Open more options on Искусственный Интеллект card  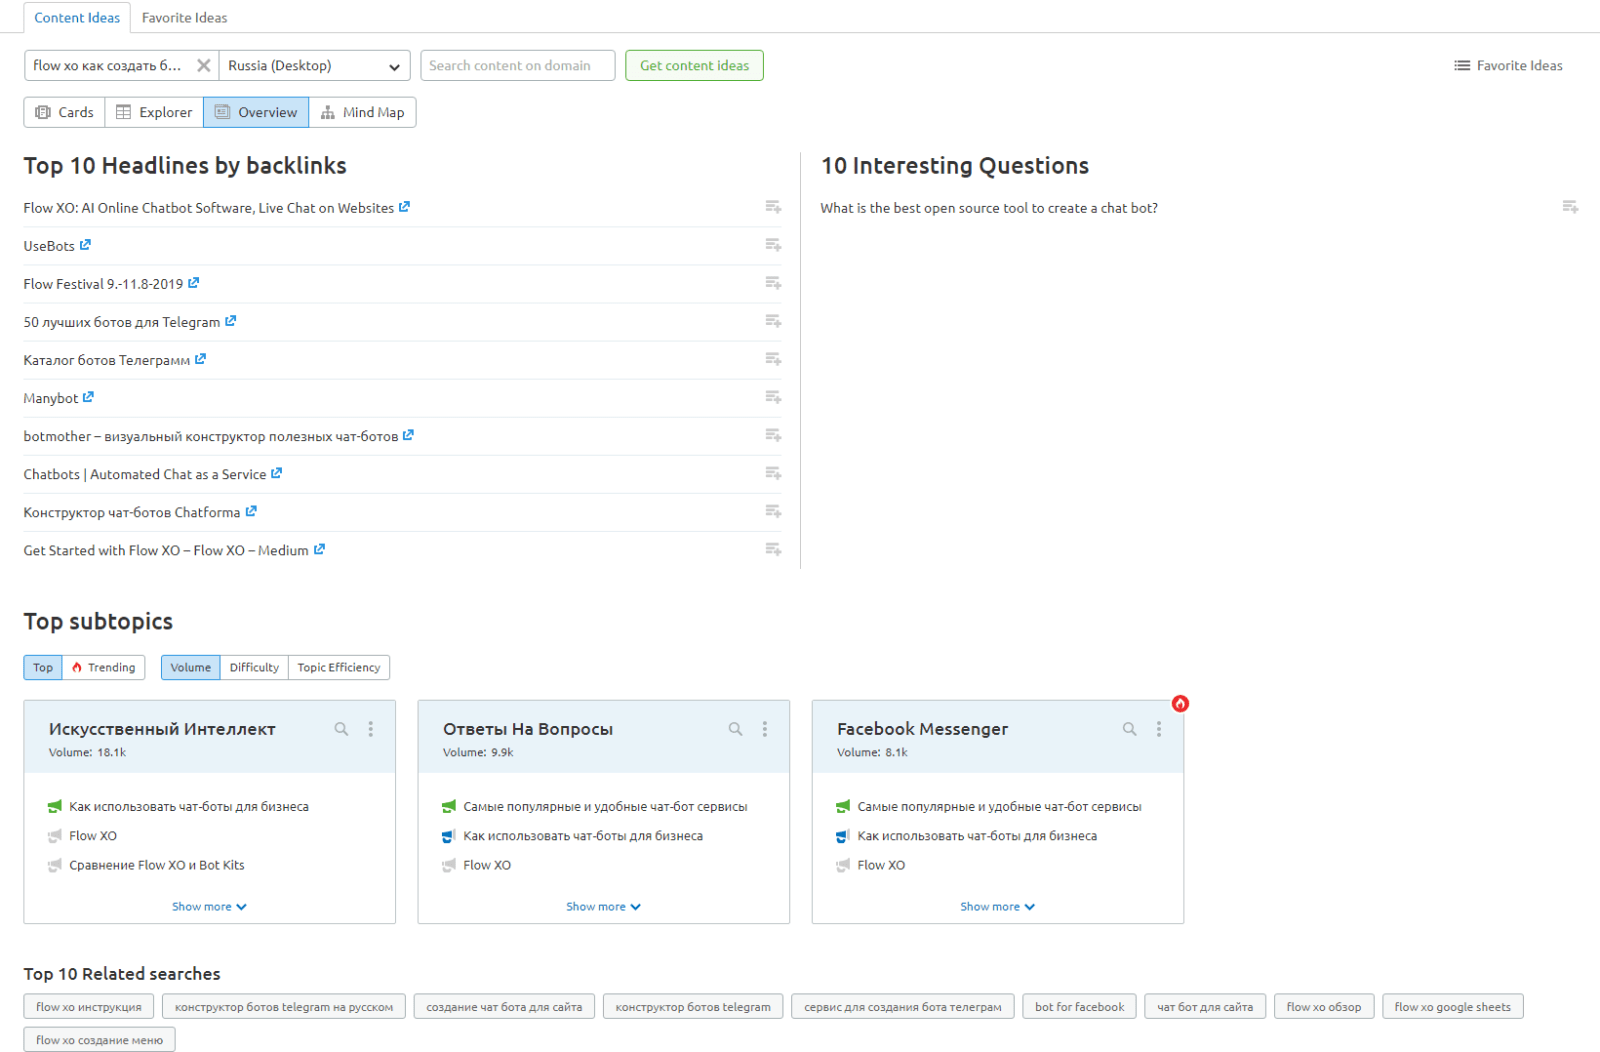371,729
